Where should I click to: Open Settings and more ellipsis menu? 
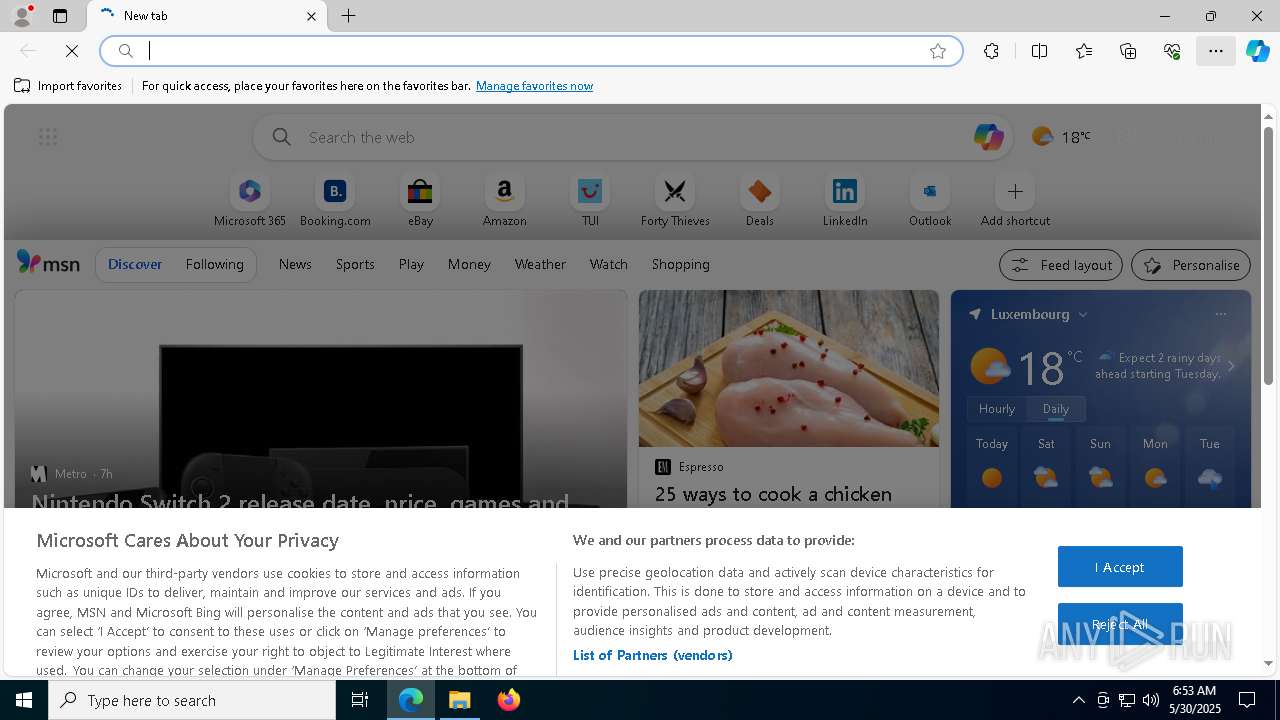[x=1216, y=51]
